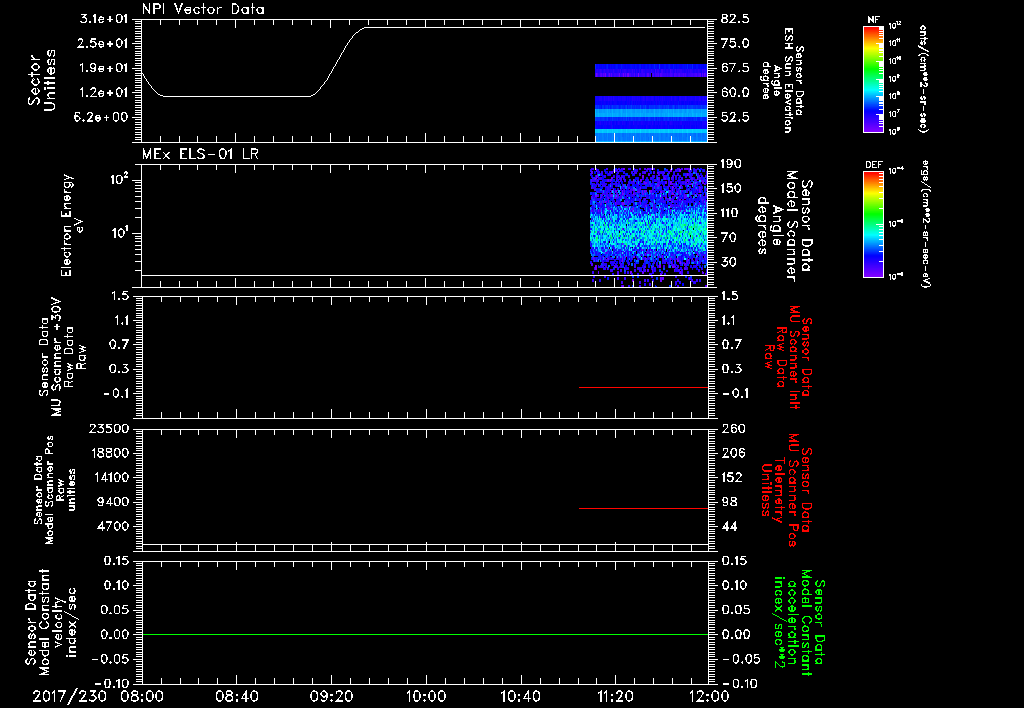Click the 23500 scanner position tick value
Viewport: 1024px width, 708px height.
coord(110,429)
